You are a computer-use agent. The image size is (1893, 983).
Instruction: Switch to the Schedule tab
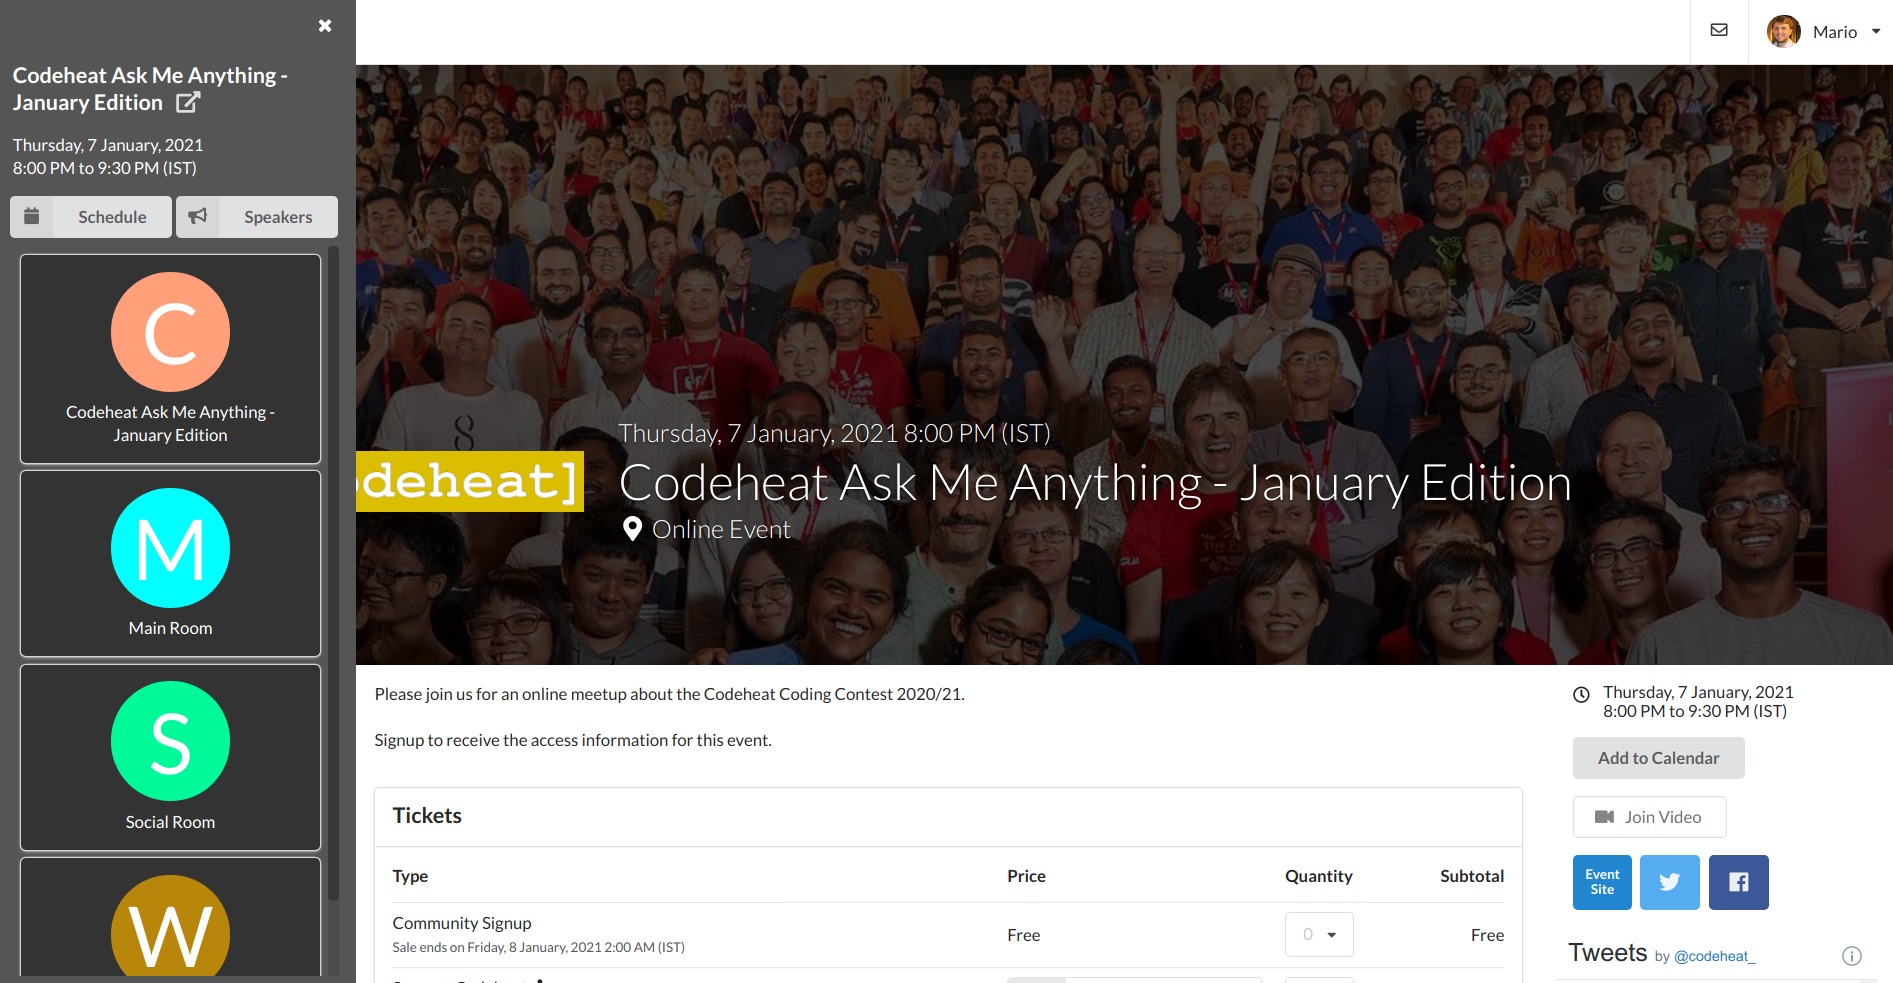(x=111, y=216)
